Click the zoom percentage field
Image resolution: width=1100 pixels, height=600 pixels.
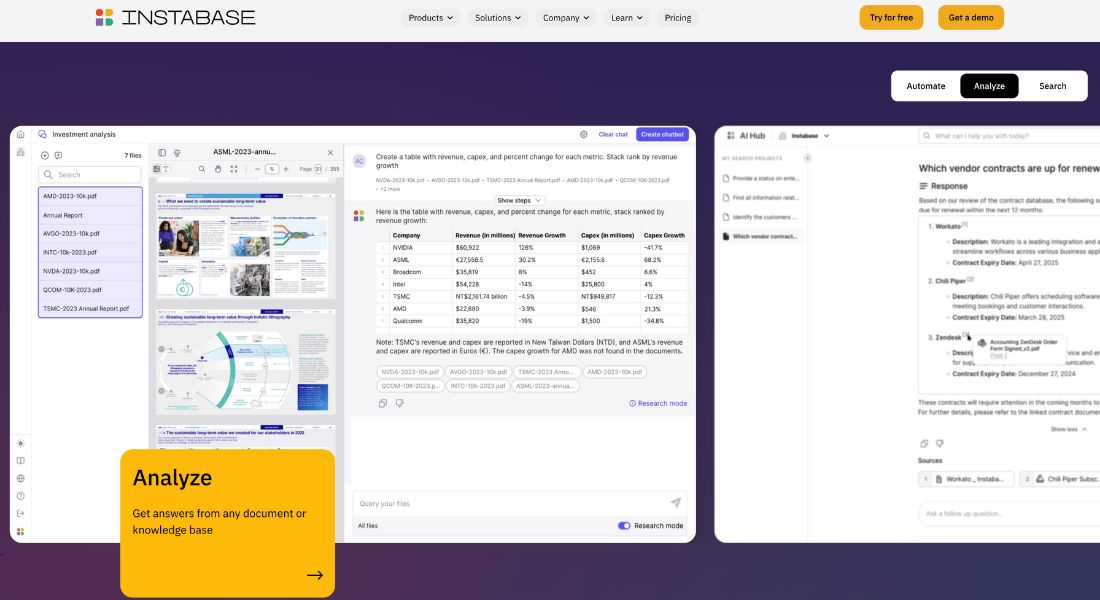271,169
